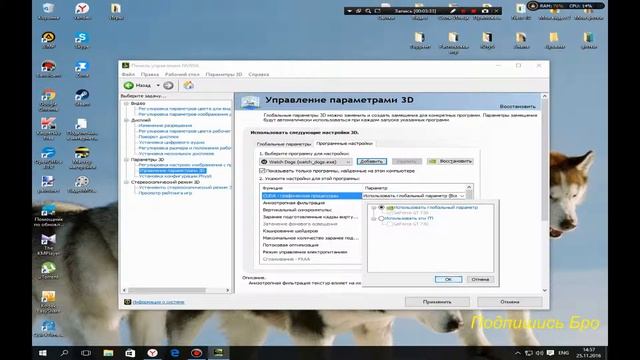This screenshot has width=640, height=360.
Task: Open Back button history dropdown arrow
Action: click(x=158, y=85)
